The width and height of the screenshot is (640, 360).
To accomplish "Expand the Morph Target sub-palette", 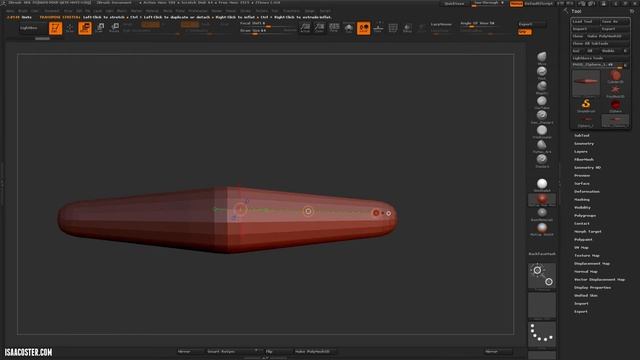I will (x=588, y=231).
